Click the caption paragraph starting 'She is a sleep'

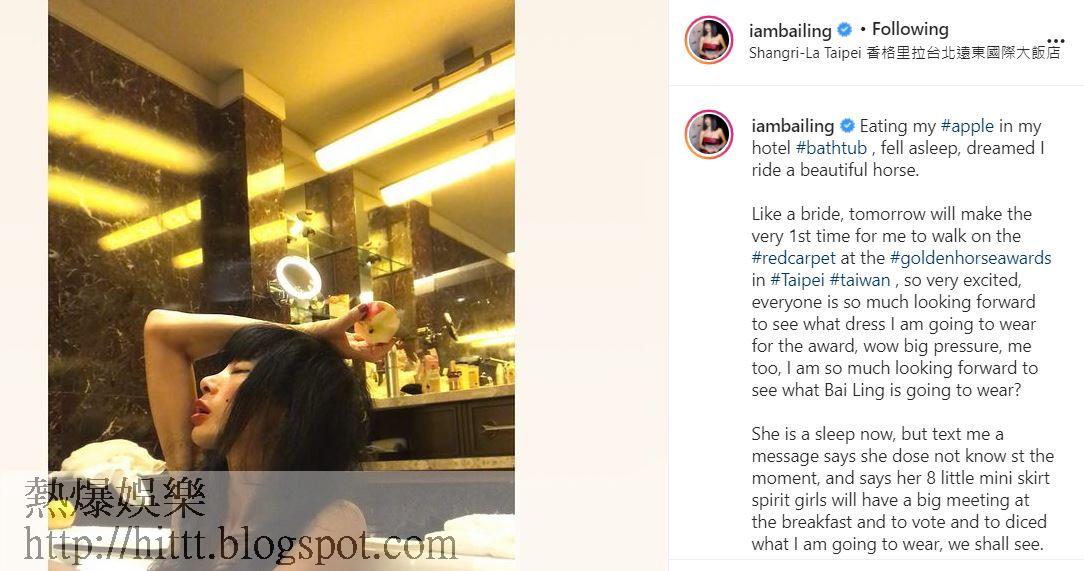tap(902, 489)
